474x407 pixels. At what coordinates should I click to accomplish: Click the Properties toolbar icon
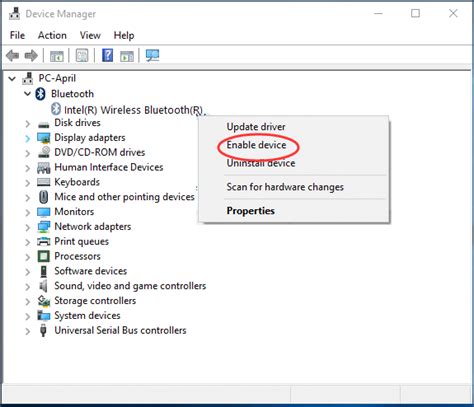coord(82,55)
